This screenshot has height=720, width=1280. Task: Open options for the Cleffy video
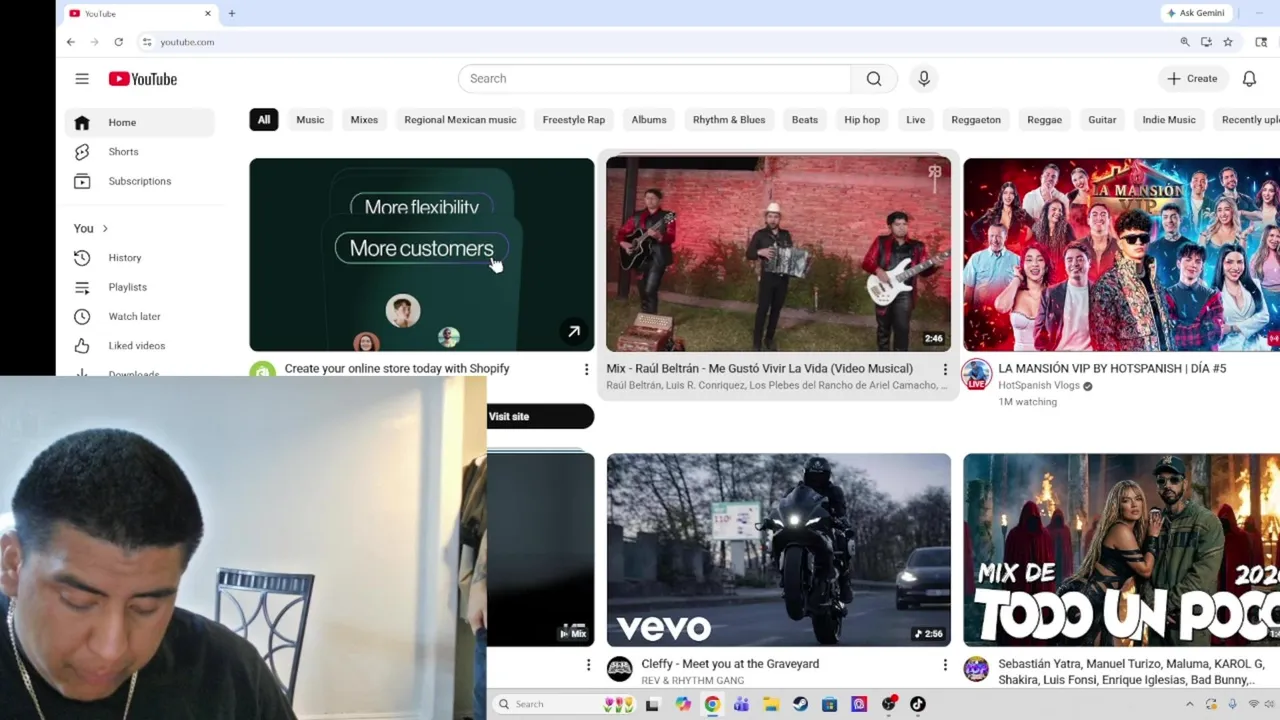point(944,665)
